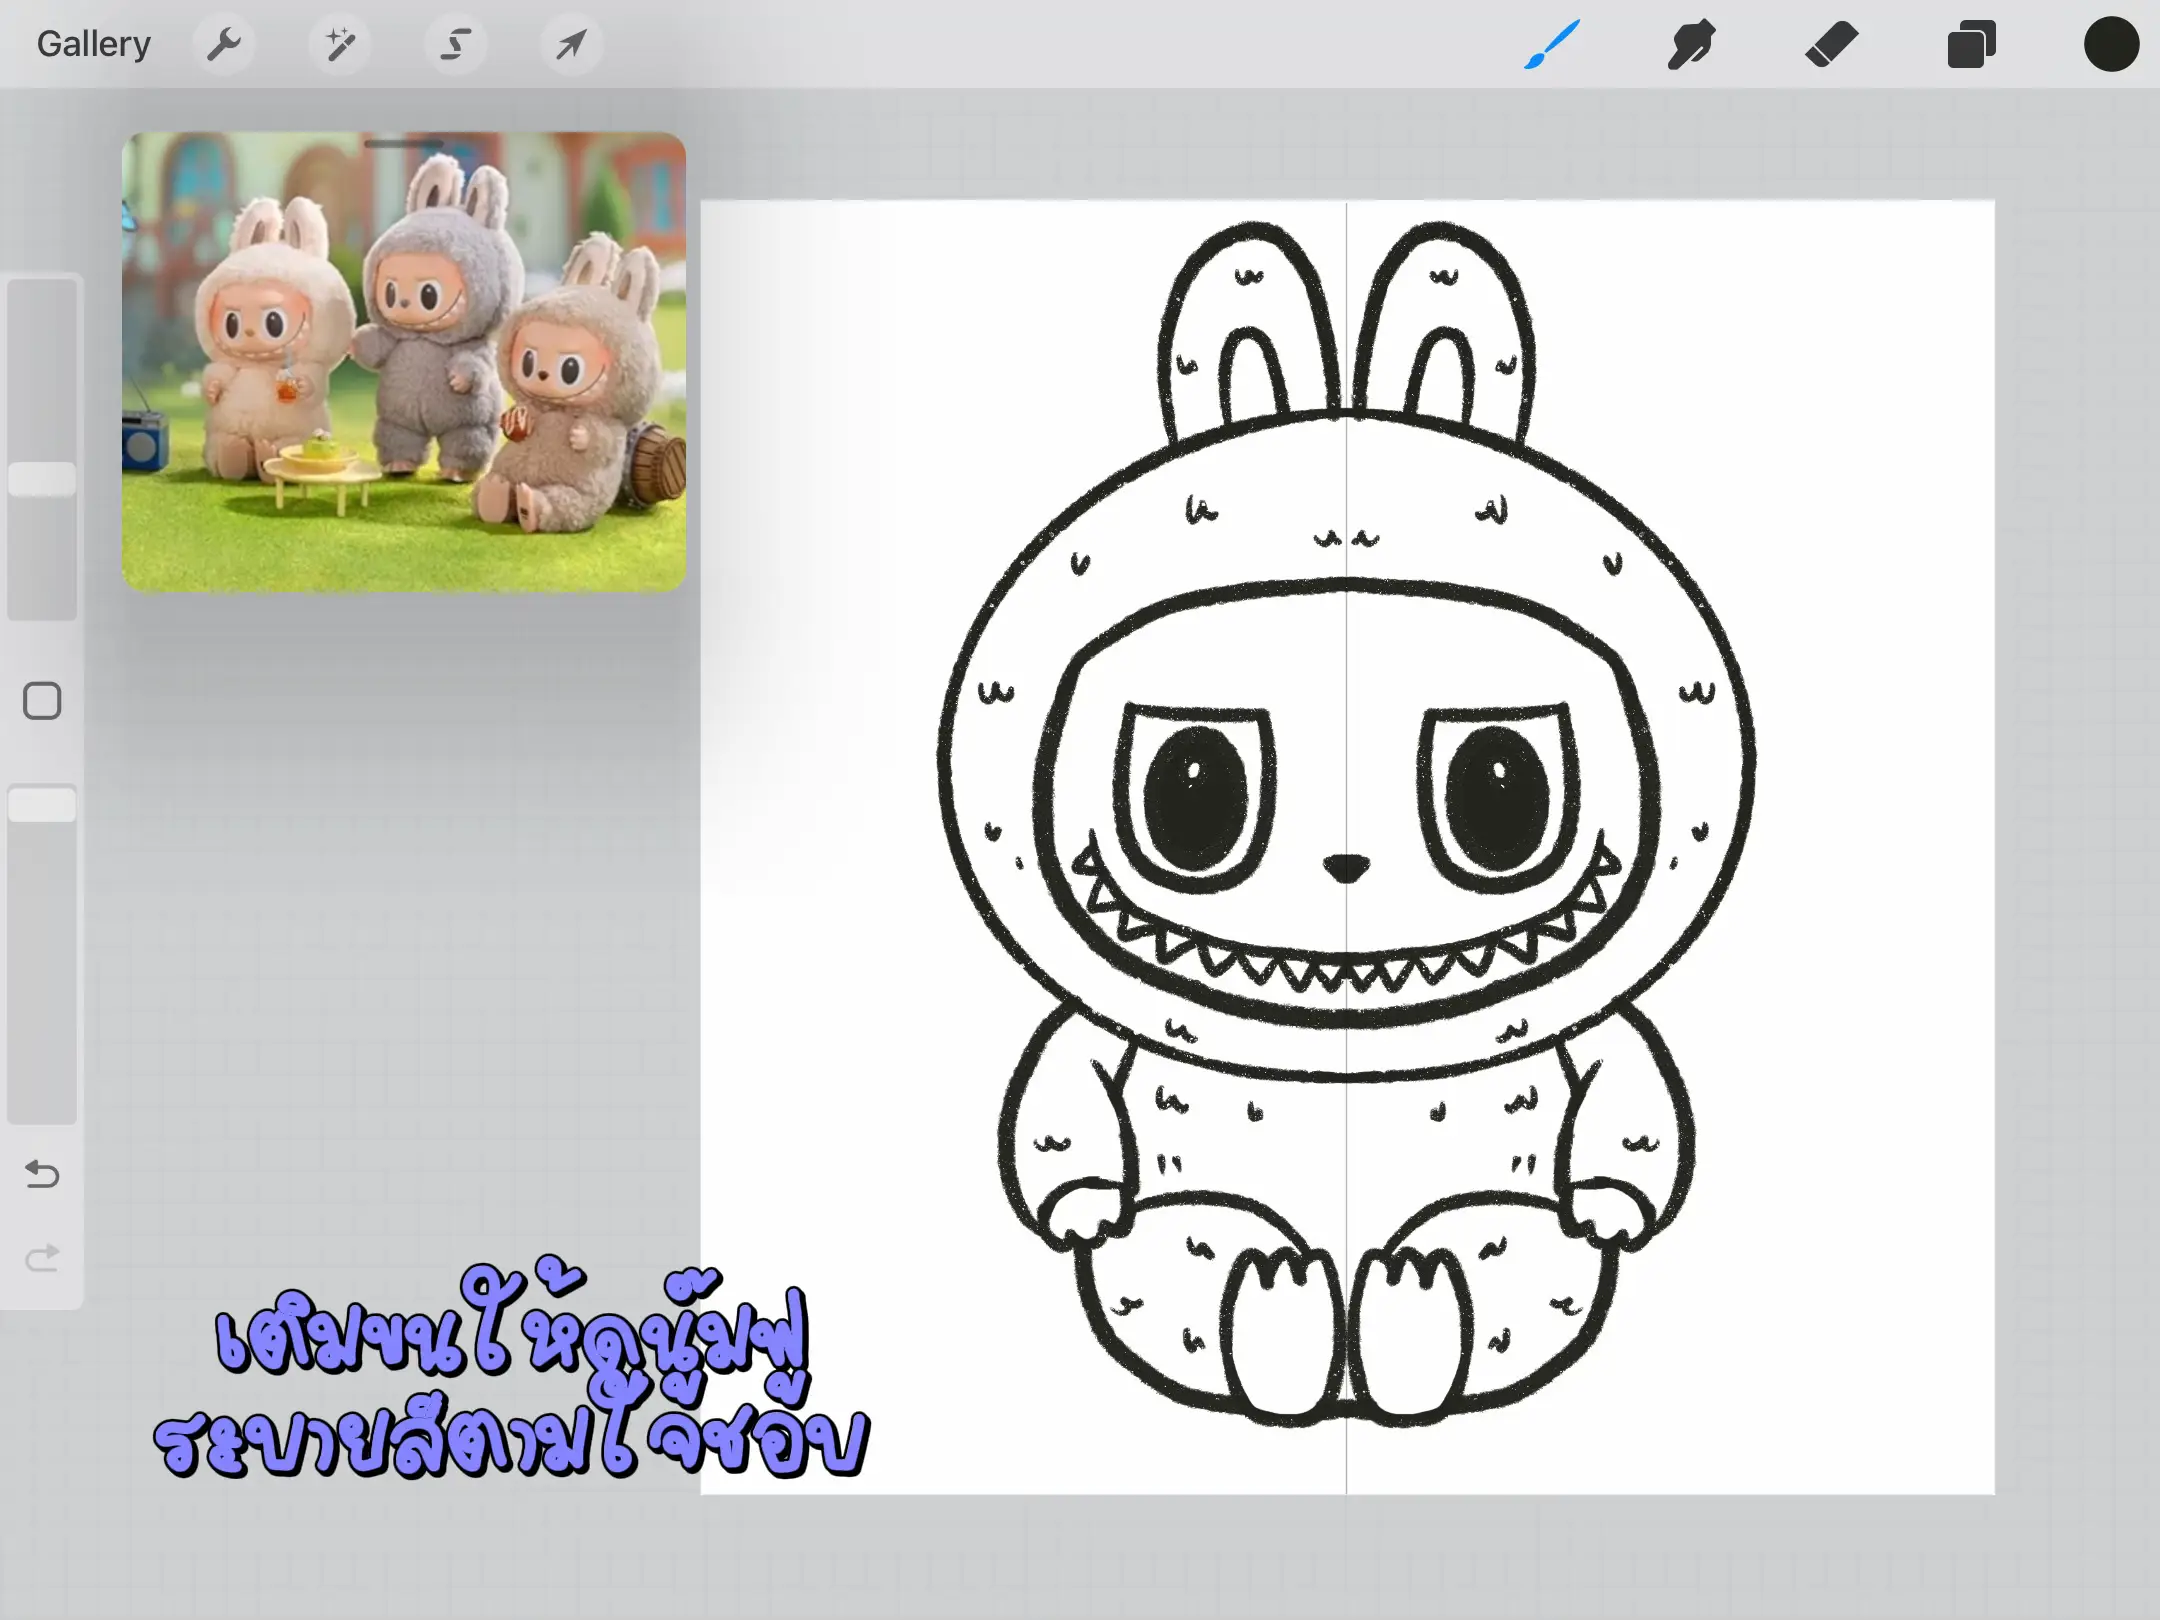Viewport: 2160px width, 1620px height.
Task: Click the brush opacity slider handle
Action: (x=42, y=804)
